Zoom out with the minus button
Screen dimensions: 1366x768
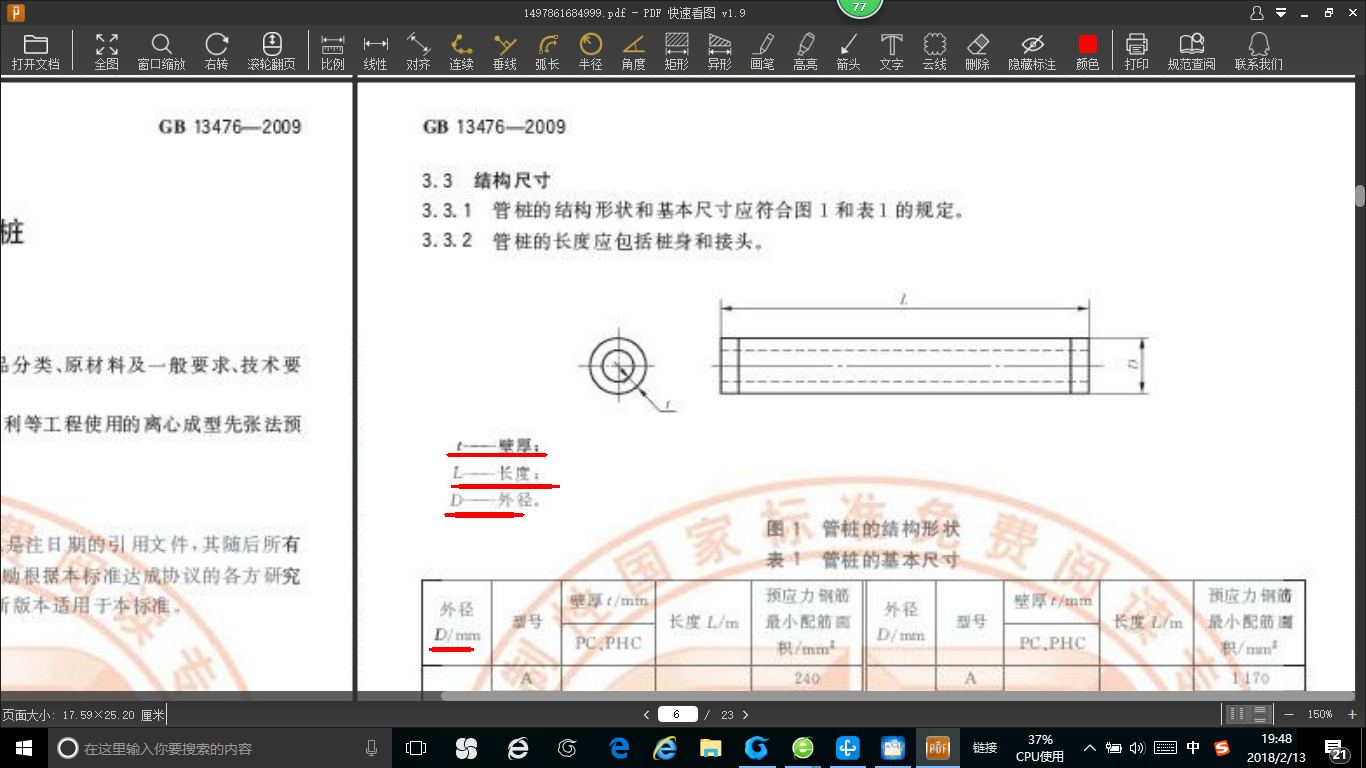click(1288, 714)
